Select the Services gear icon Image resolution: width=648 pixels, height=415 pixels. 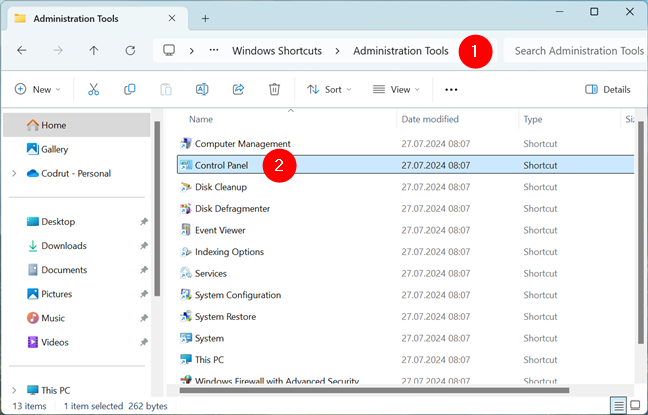pyautogui.click(x=186, y=273)
